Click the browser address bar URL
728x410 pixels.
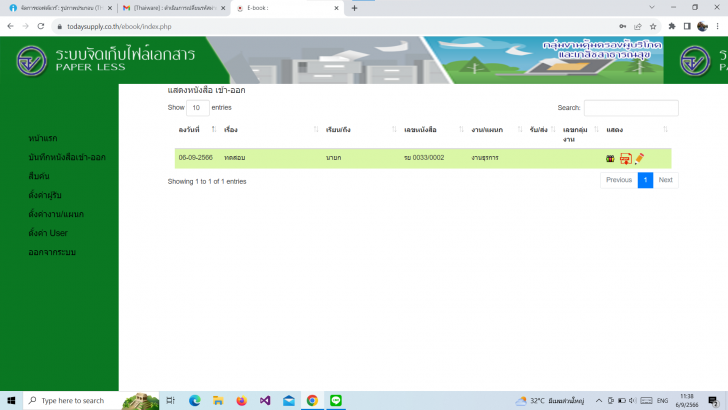[119, 26]
